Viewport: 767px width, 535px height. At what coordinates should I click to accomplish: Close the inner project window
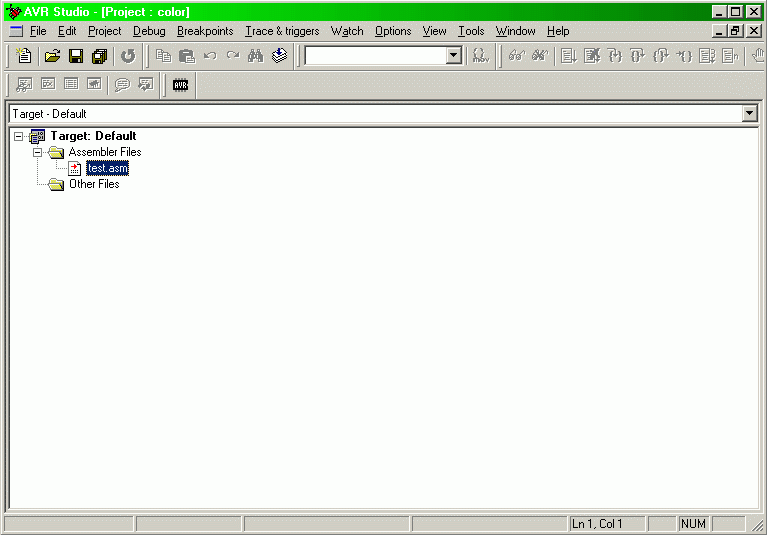pos(754,31)
